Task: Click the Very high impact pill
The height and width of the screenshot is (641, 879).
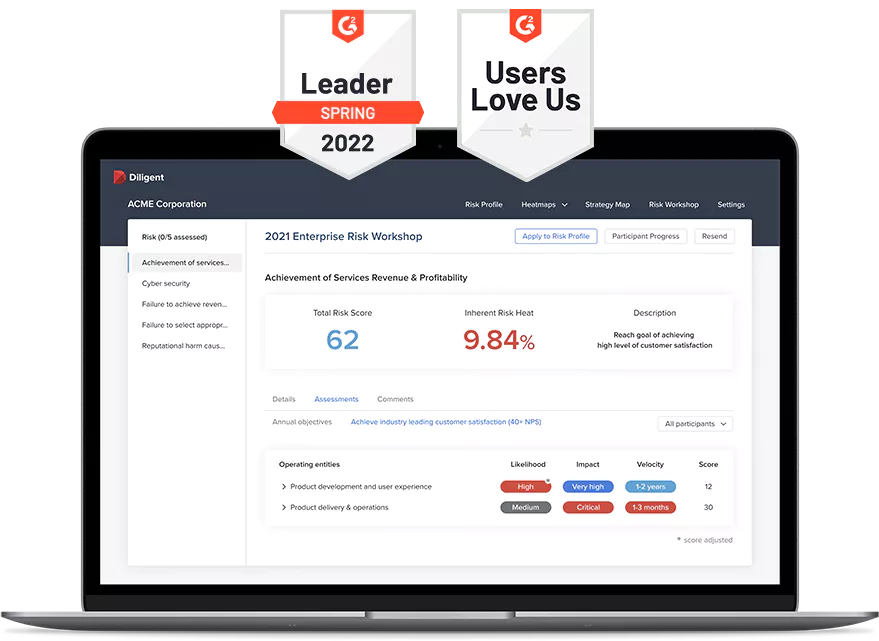Action: (588, 487)
